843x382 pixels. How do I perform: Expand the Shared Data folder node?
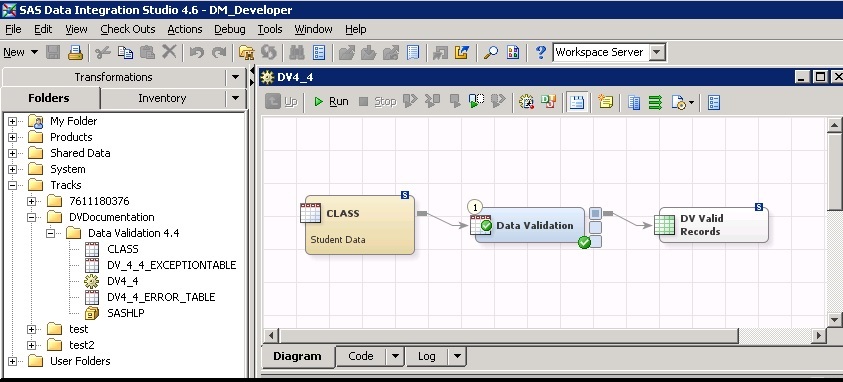pyautogui.click(x=12, y=154)
